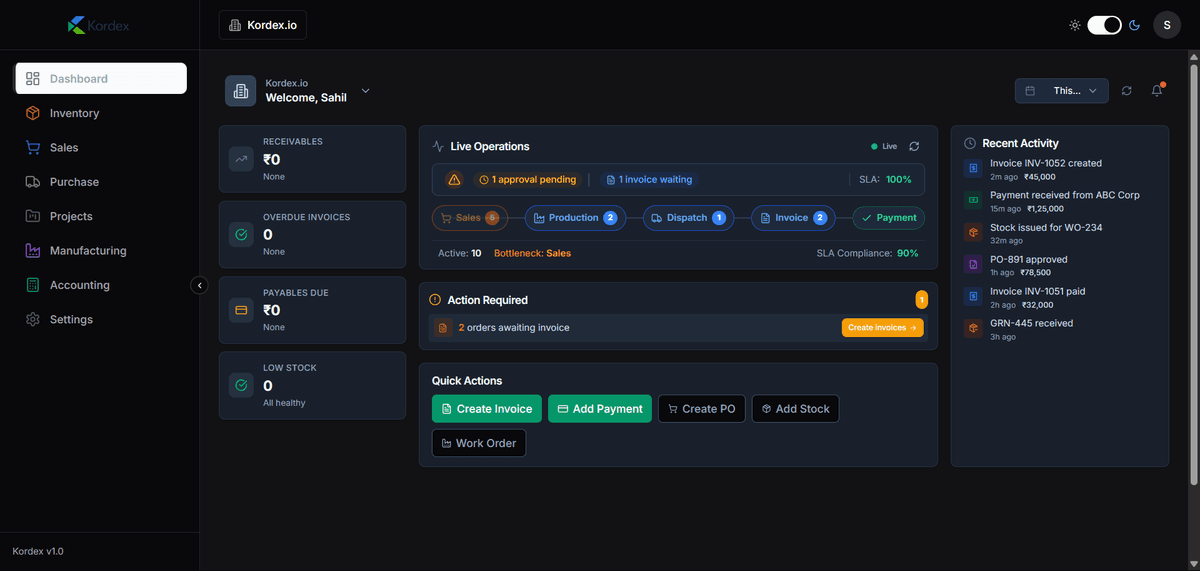
Task: Open Accounting in sidebar
Action: click(x=101, y=285)
